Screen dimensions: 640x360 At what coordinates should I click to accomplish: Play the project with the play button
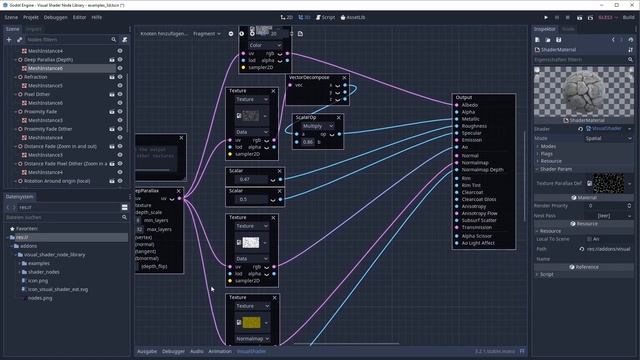click(x=546, y=18)
